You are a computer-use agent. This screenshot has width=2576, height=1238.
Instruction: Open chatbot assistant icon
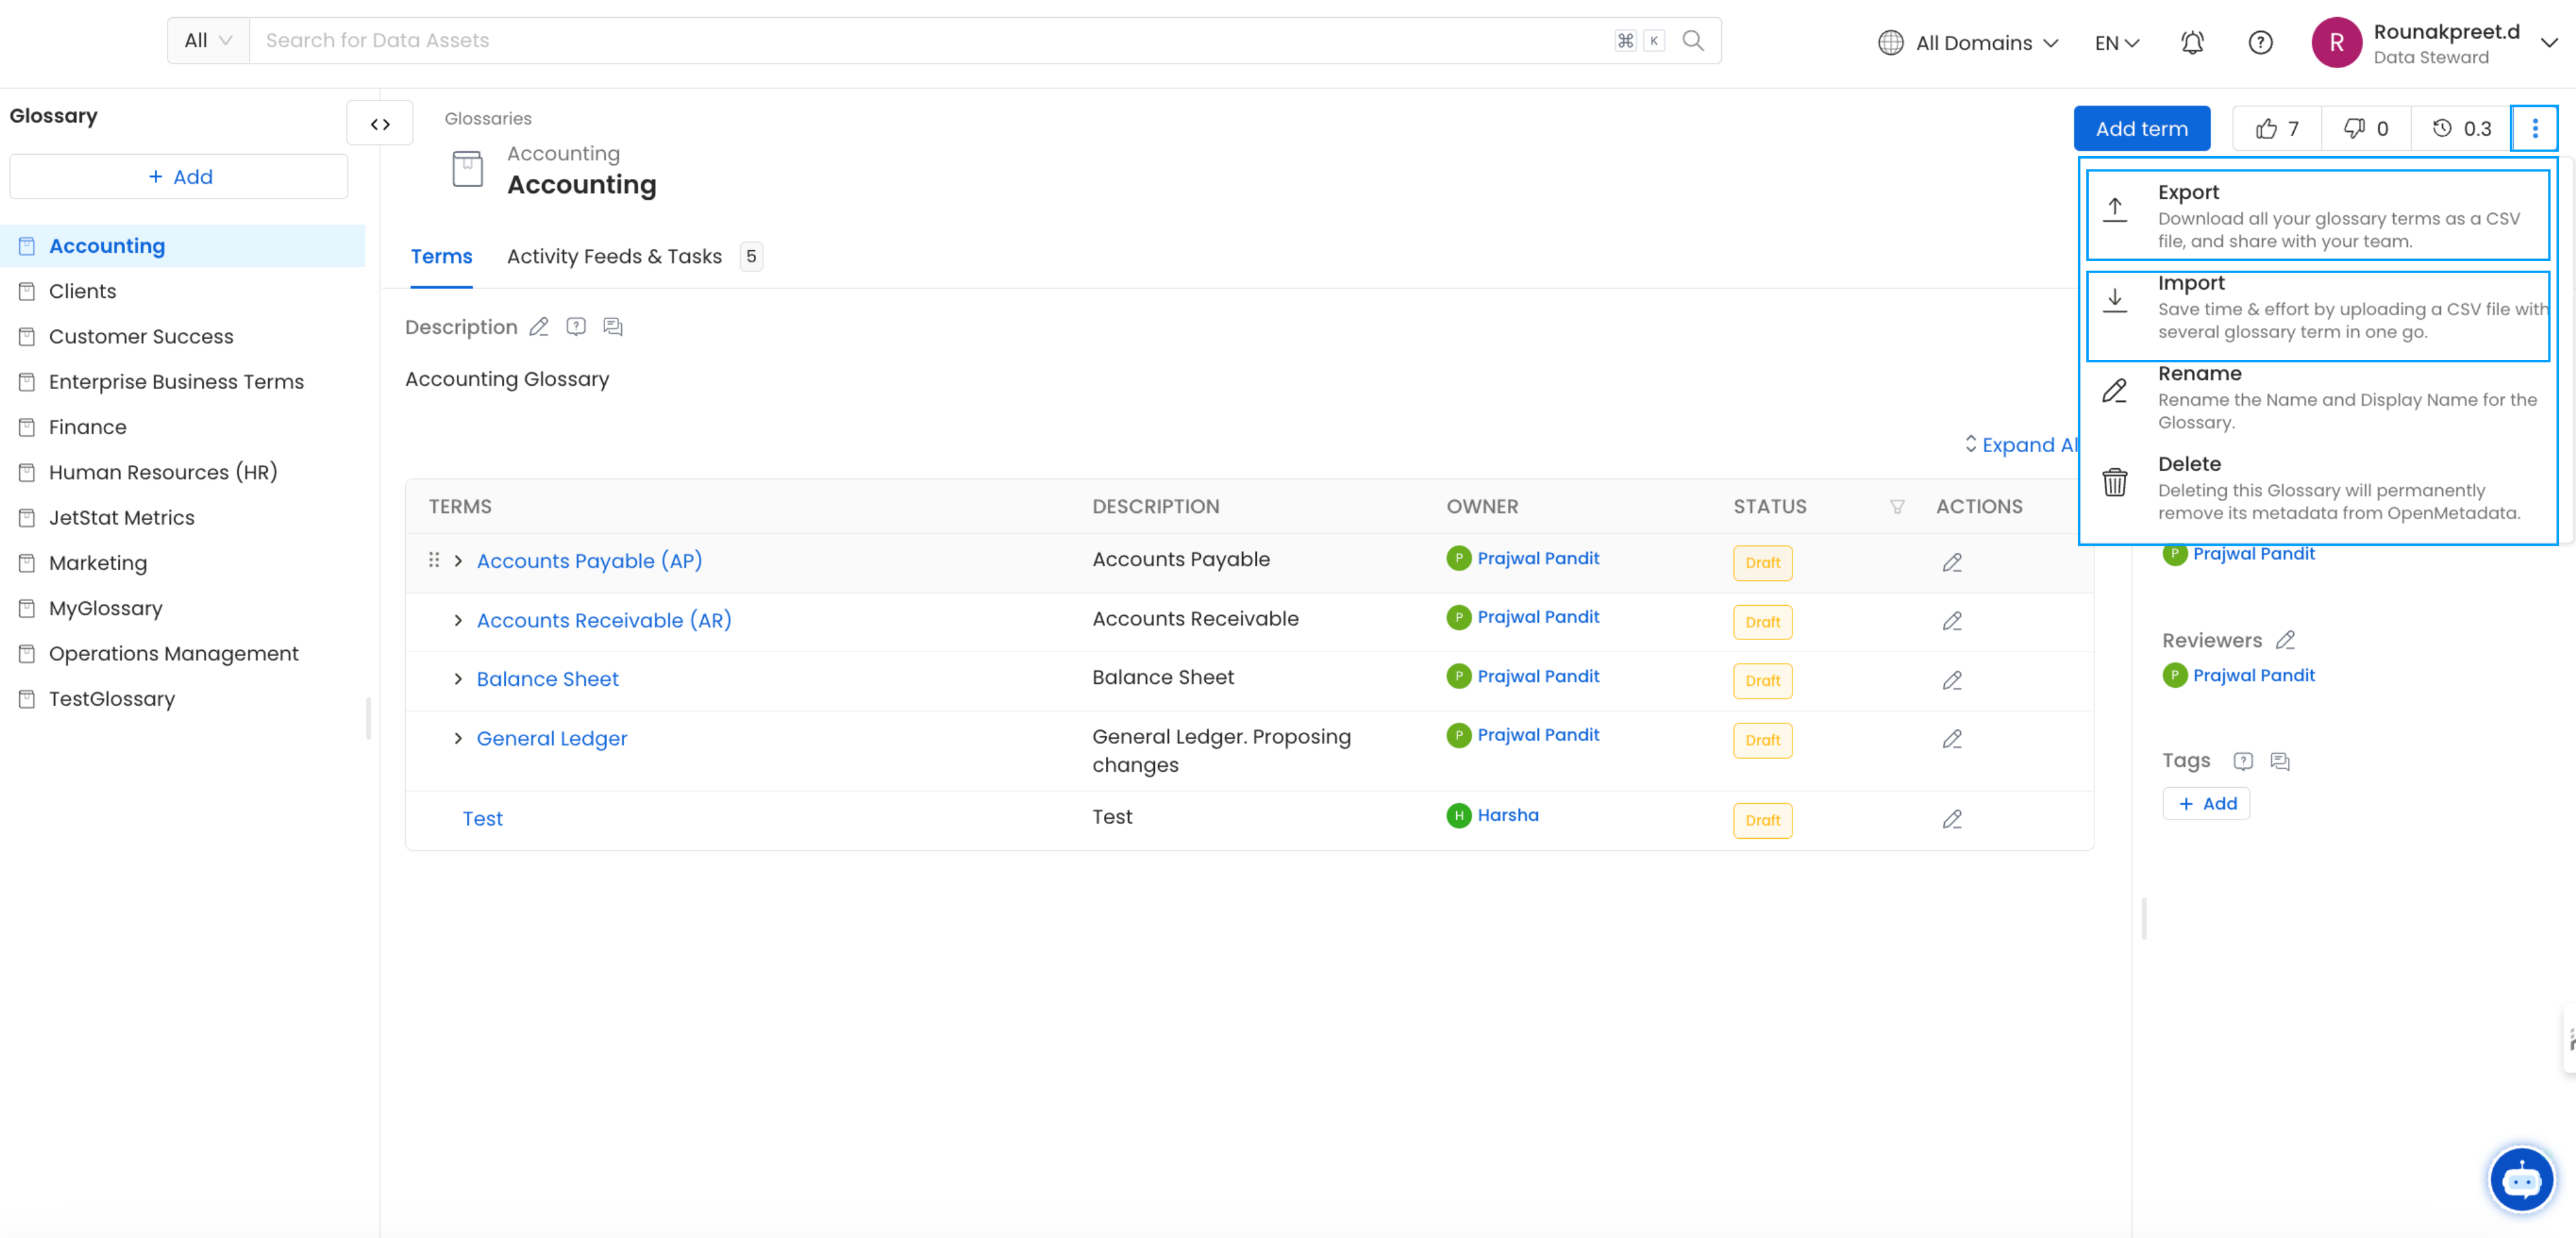click(x=2520, y=1179)
